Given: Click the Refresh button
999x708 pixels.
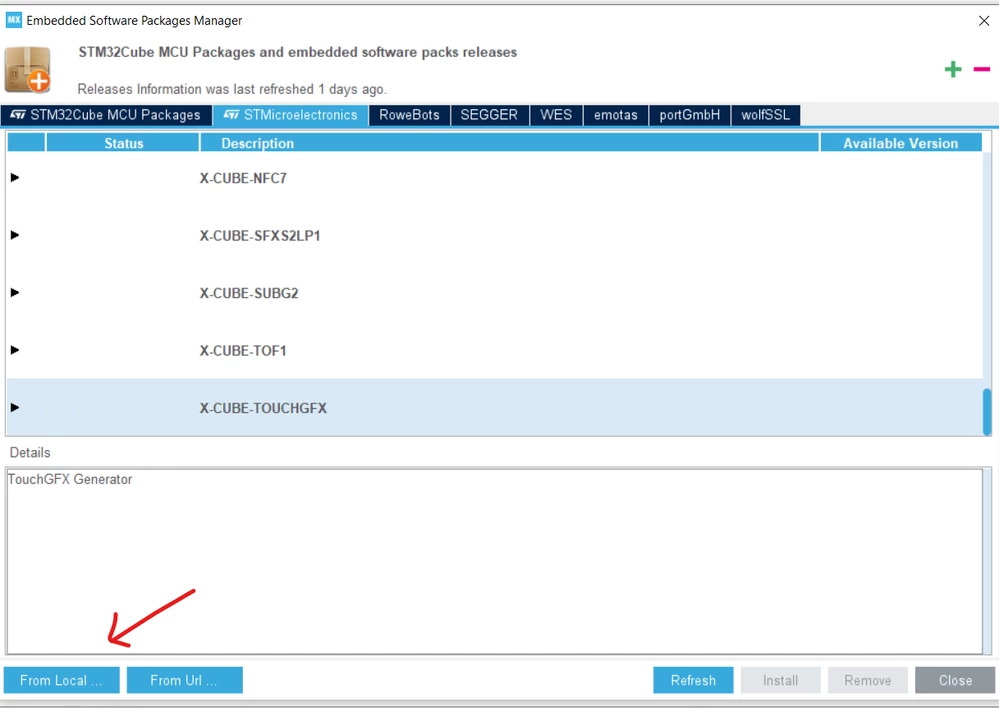Looking at the screenshot, I should click(693, 680).
